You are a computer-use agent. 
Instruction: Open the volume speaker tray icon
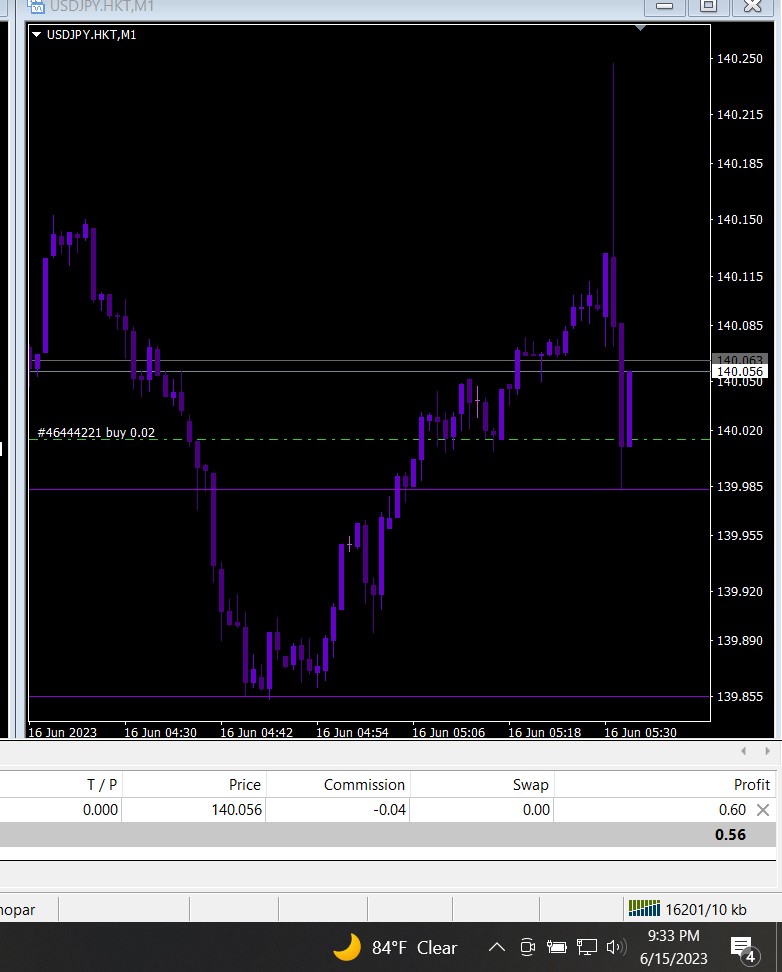tap(616, 947)
